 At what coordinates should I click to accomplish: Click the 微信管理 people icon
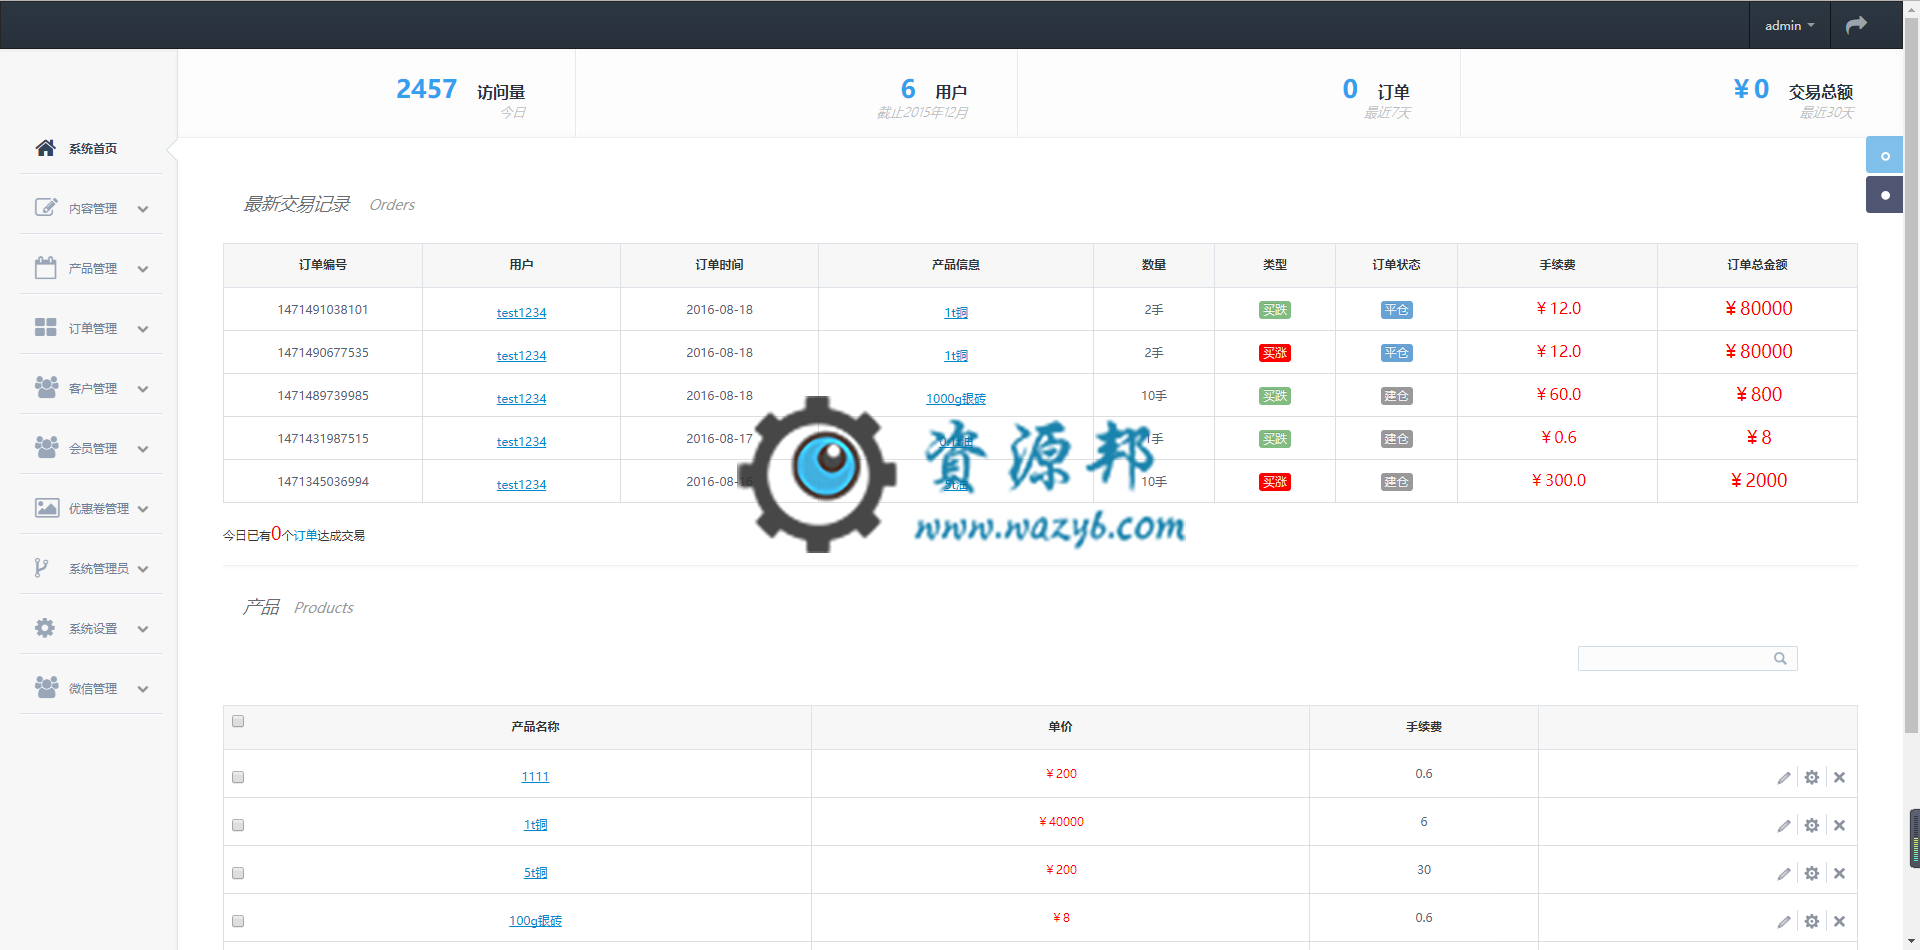point(46,687)
